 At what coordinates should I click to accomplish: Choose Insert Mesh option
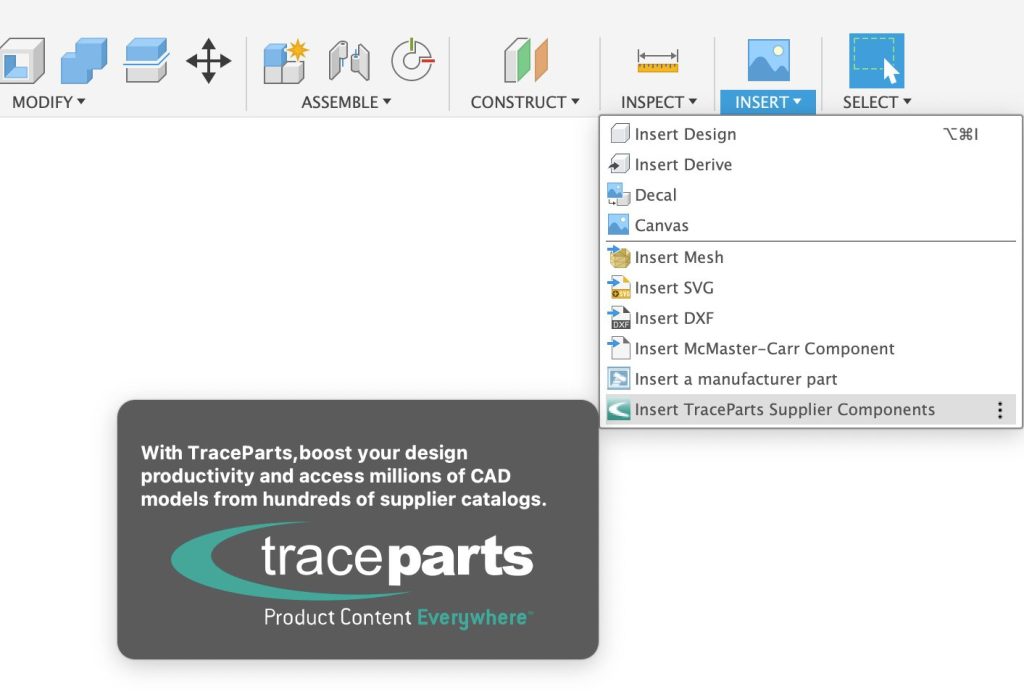[x=811, y=257]
